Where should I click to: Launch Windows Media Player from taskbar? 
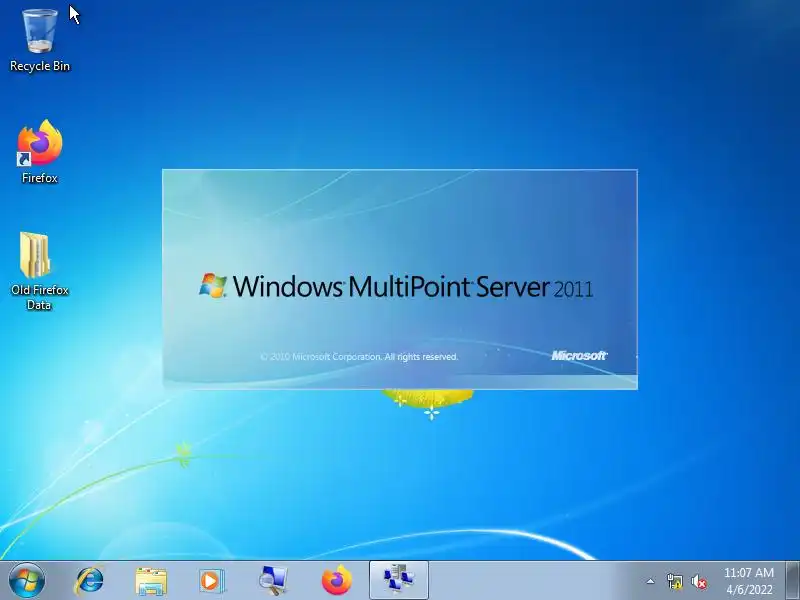(211, 581)
